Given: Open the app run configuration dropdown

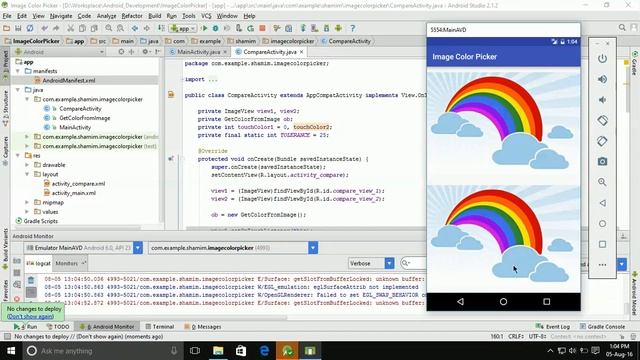Looking at the screenshot, I should (184, 28).
